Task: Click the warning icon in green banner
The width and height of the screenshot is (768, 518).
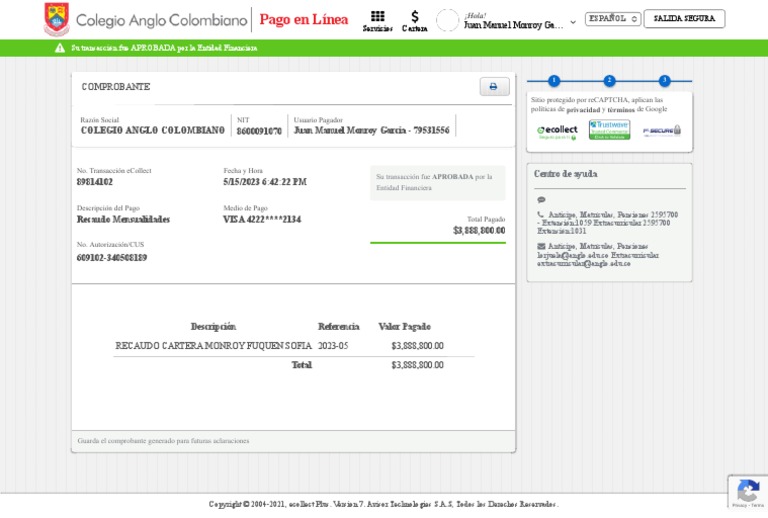Action: (x=60, y=47)
